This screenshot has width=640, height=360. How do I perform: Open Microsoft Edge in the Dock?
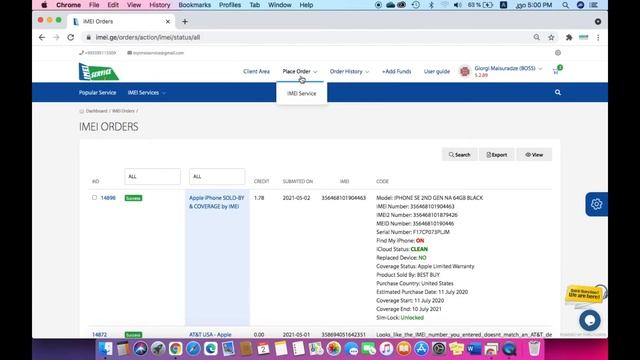pos(211,349)
